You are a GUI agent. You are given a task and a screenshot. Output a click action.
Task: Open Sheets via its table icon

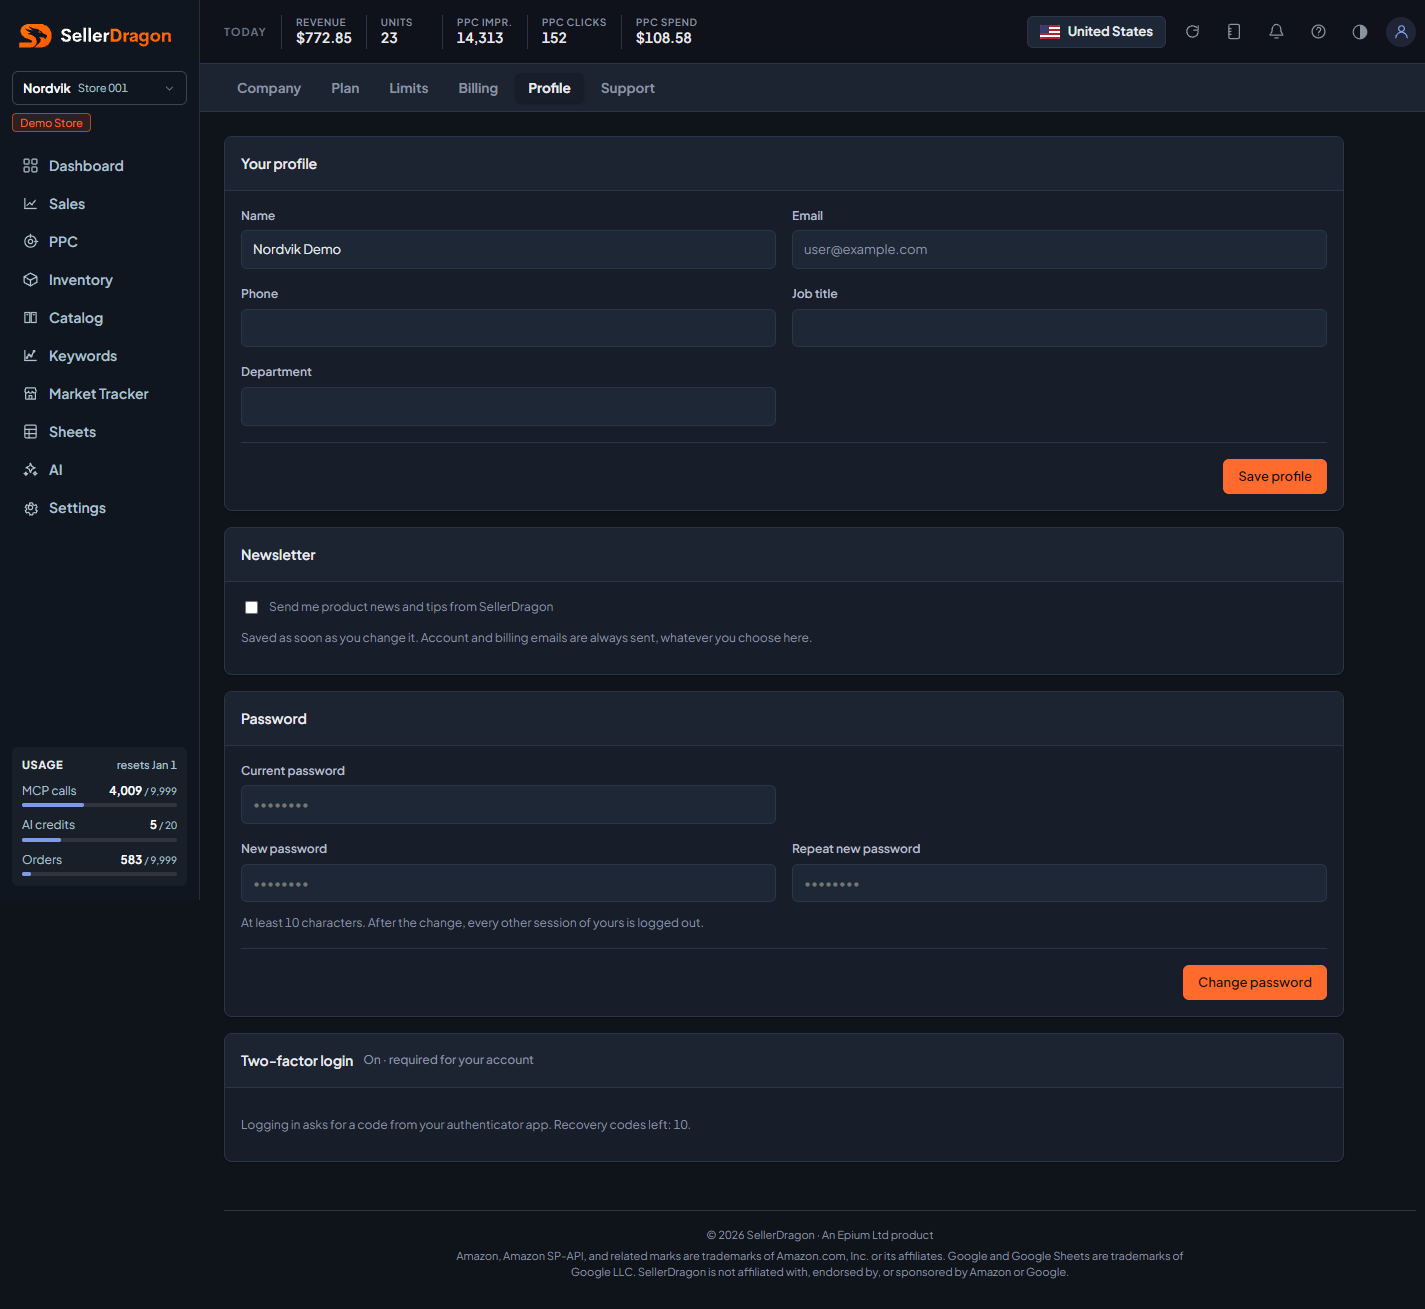click(x=31, y=432)
